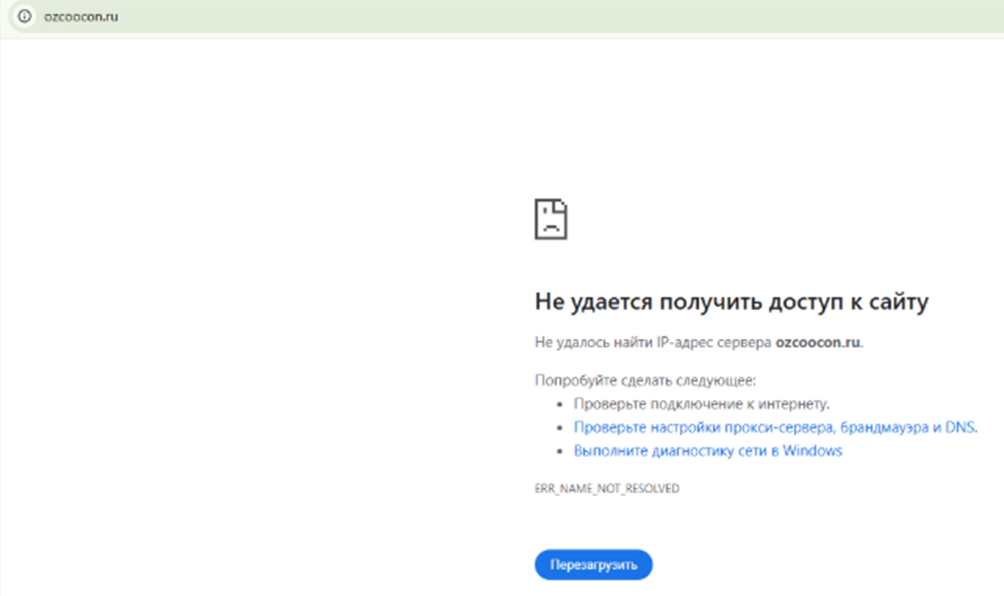Click the bullet before the proxy settings link

point(560,429)
